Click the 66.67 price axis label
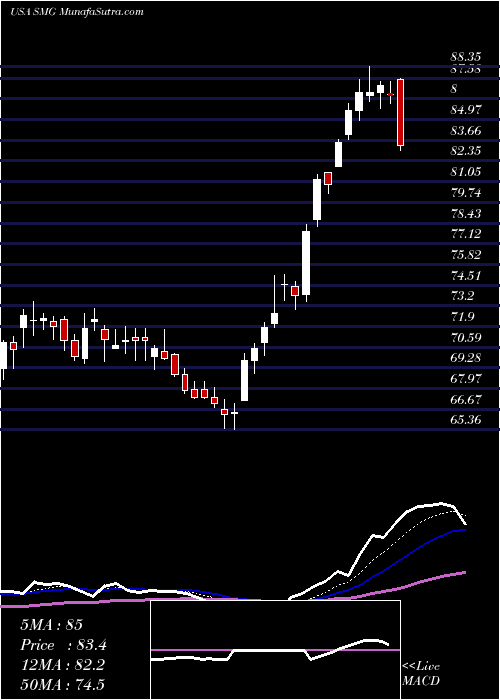This screenshot has height=700, width=500. tap(466, 400)
